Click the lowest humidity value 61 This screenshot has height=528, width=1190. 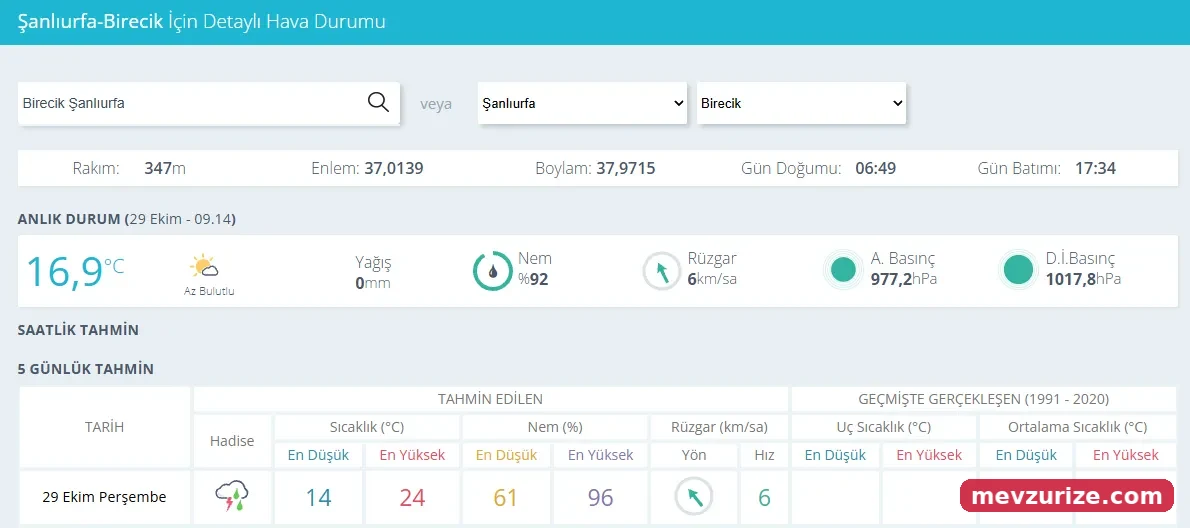pyautogui.click(x=505, y=498)
